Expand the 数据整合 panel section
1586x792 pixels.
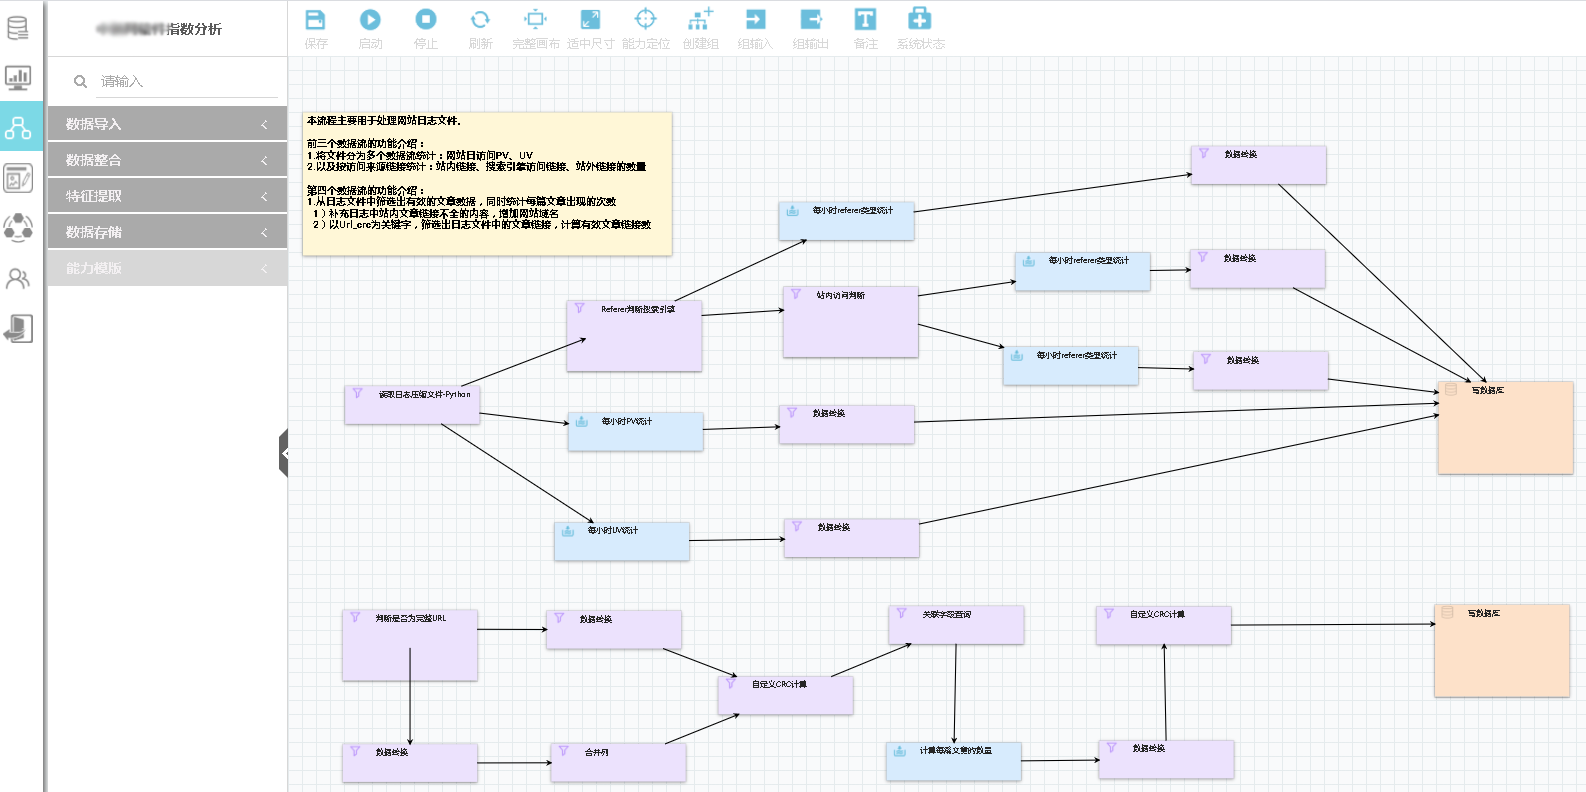(x=167, y=160)
